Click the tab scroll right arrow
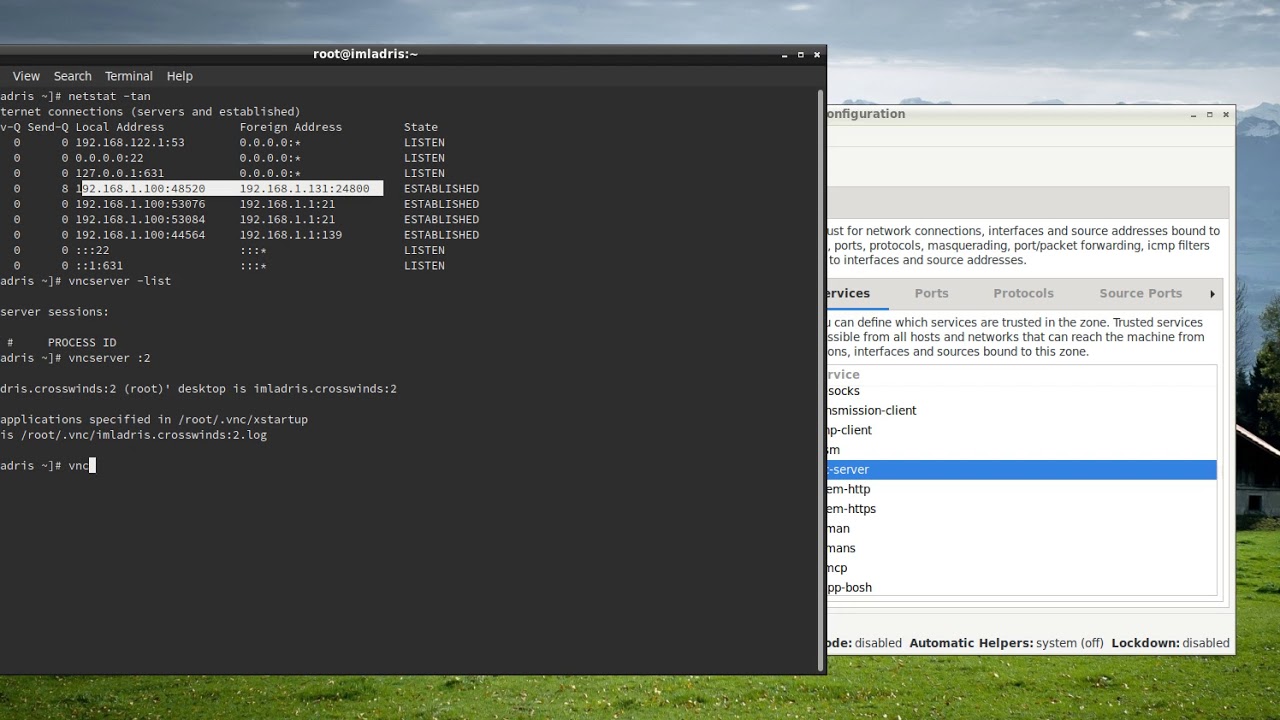This screenshot has width=1280, height=720. point(1212,294)
